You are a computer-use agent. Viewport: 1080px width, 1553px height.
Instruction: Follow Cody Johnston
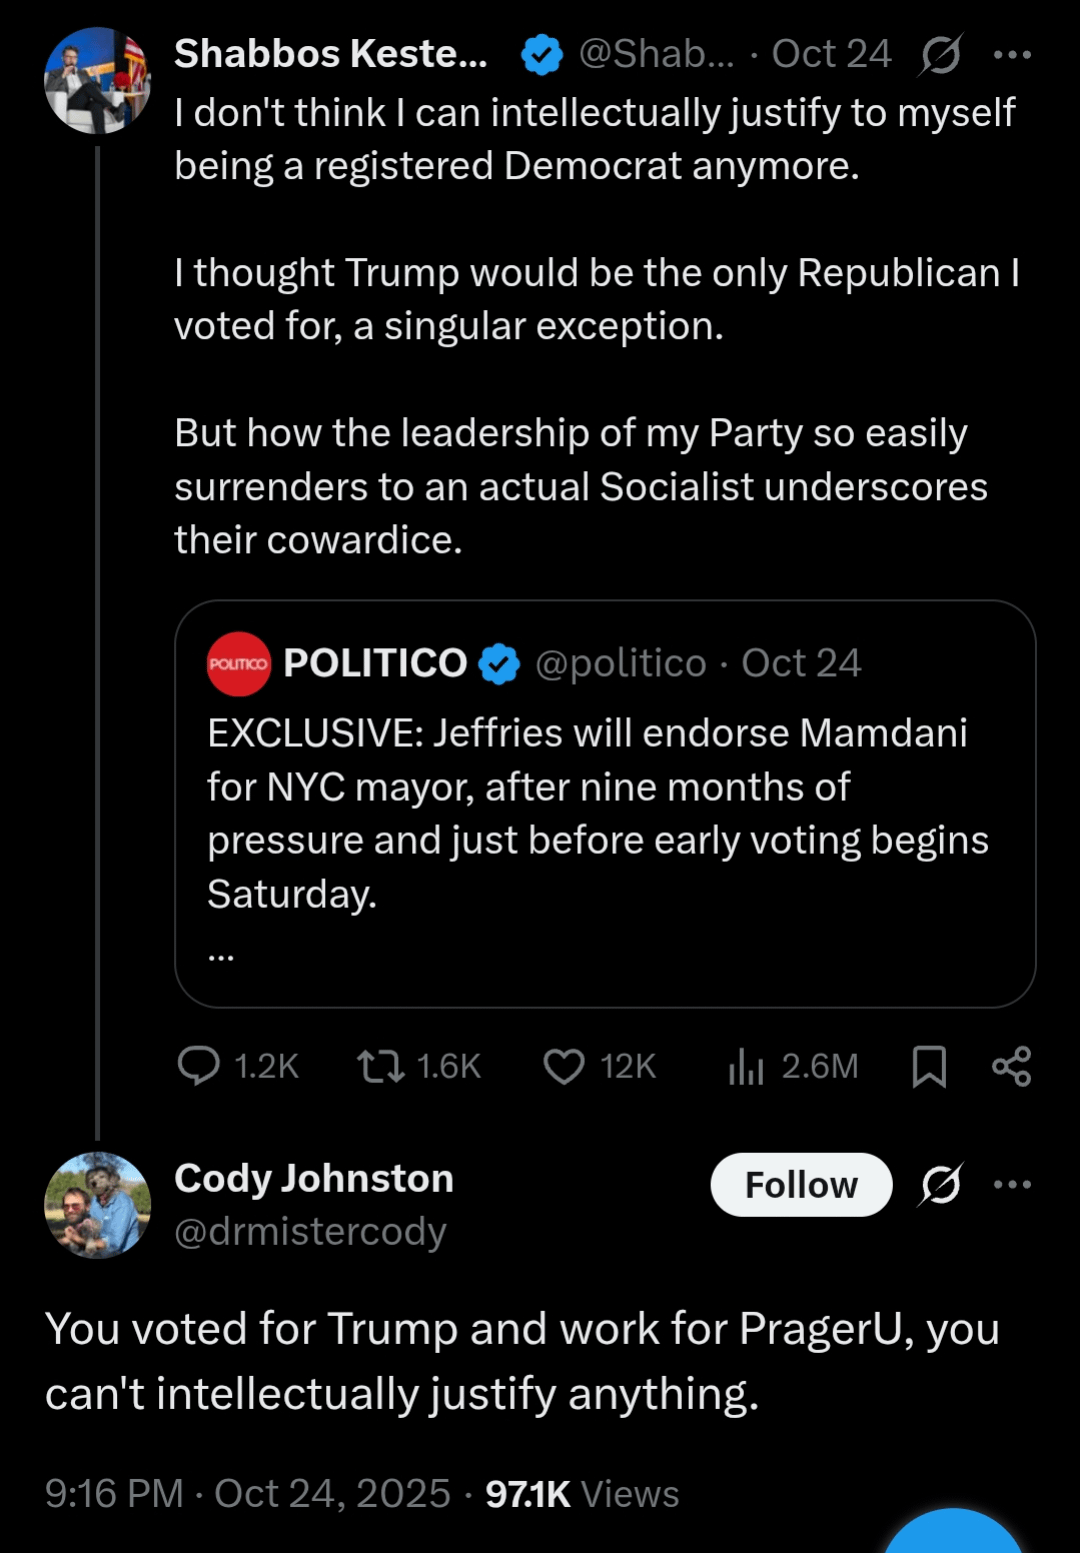coord(801,1185)
